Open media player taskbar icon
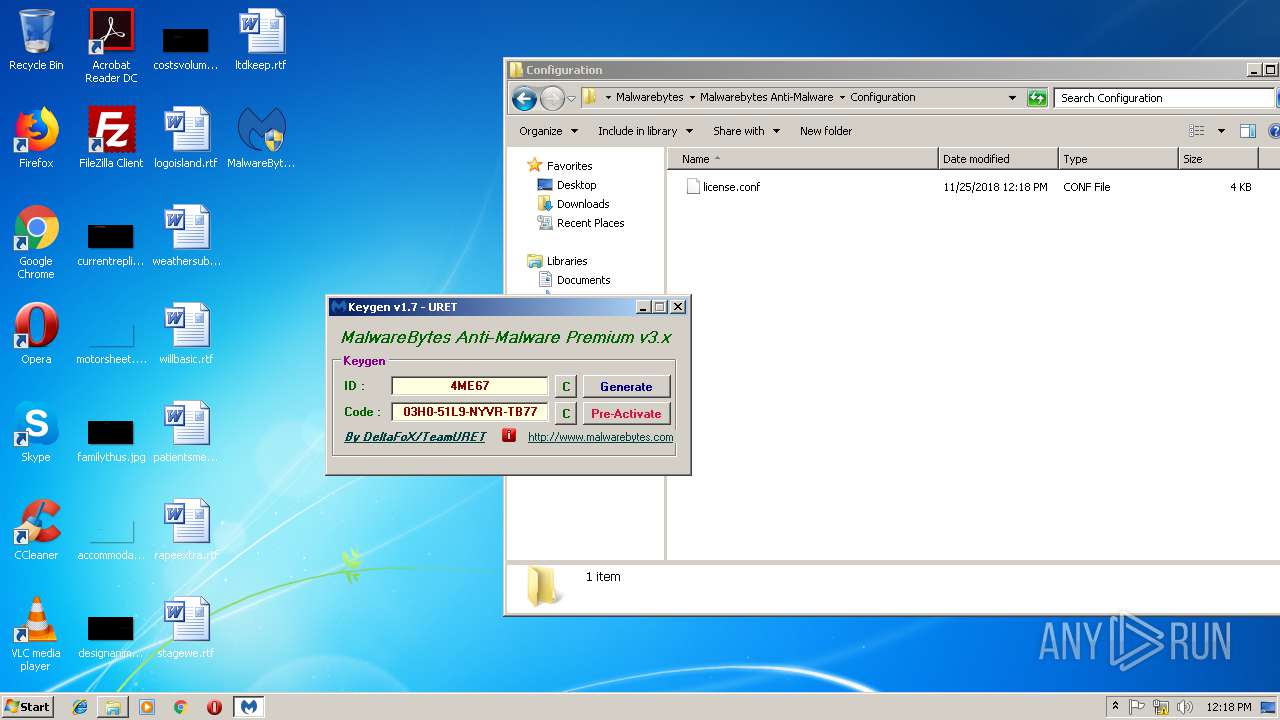This screenshot has height=720, width=1280. pos(147,707)
